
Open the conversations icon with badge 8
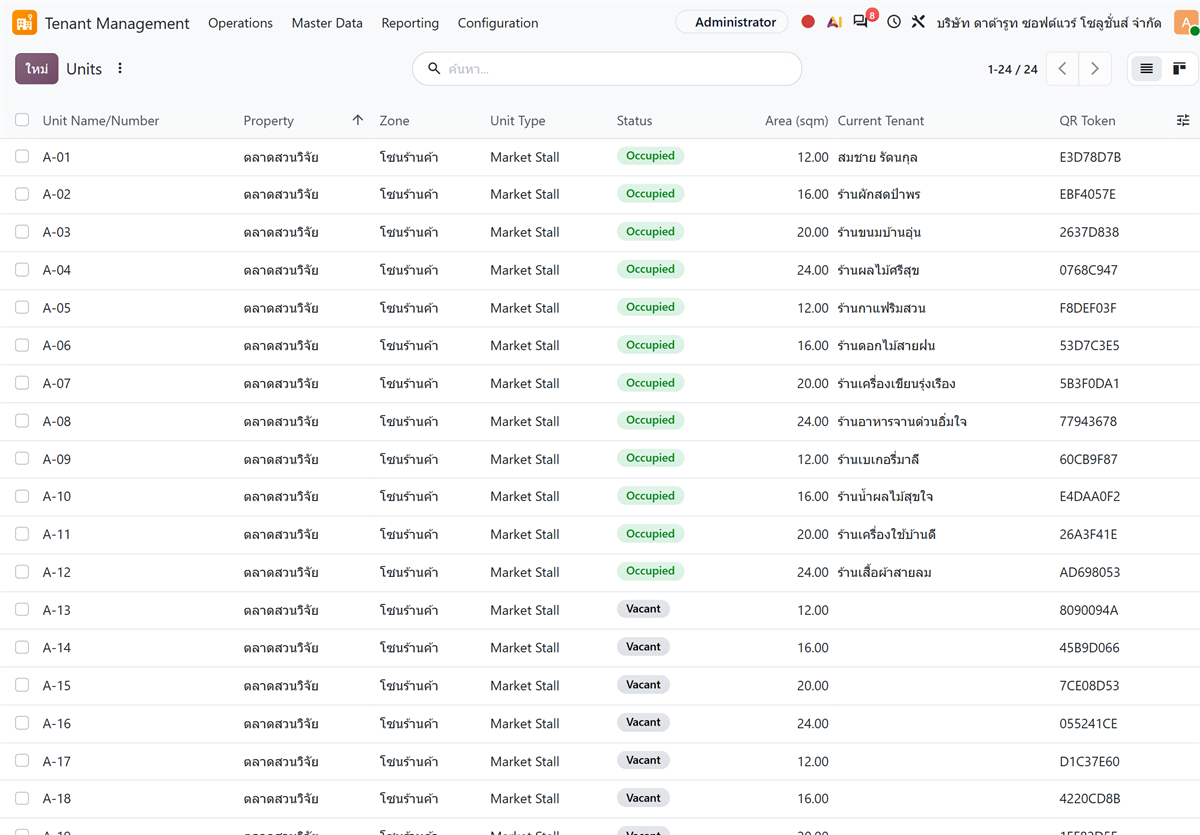[862, 21]
